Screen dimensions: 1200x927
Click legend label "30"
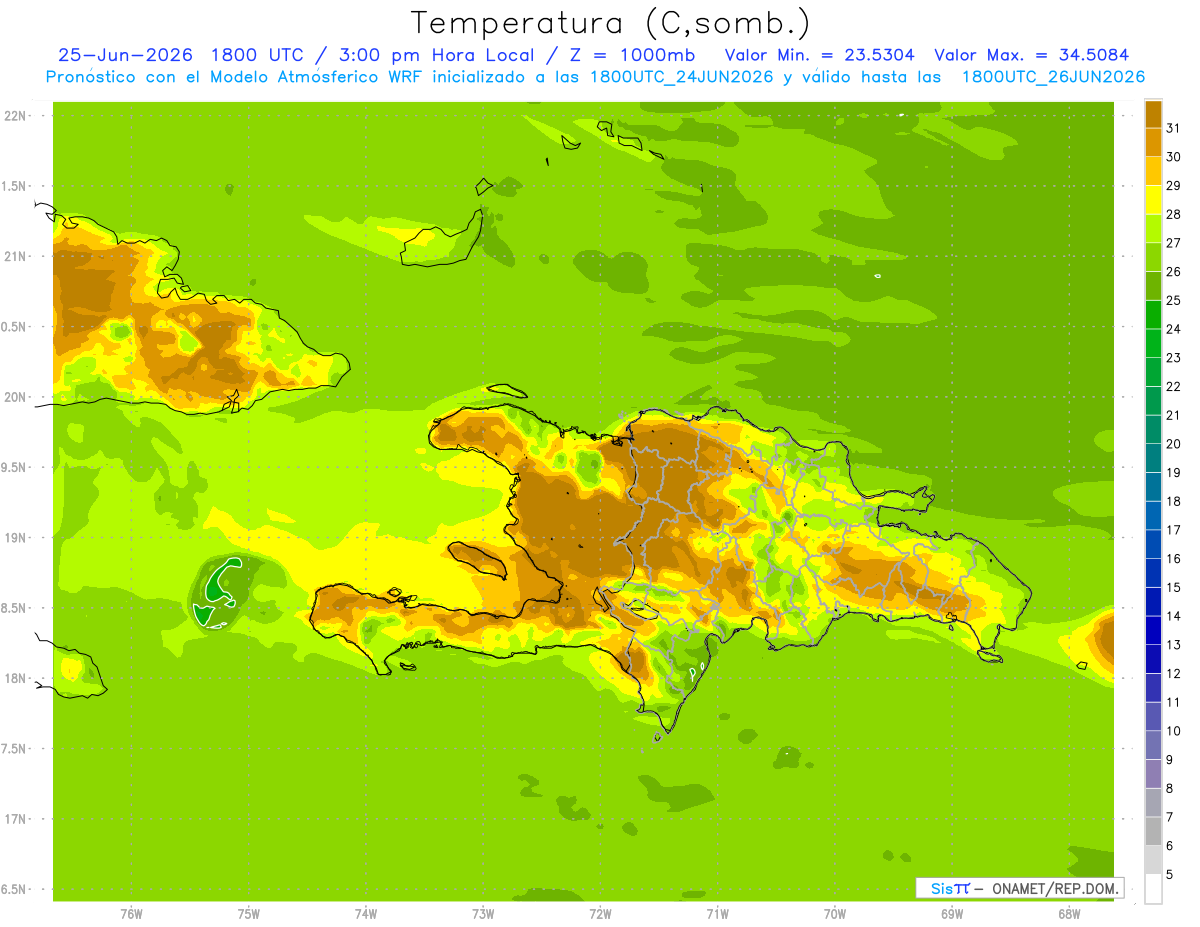1173,157
